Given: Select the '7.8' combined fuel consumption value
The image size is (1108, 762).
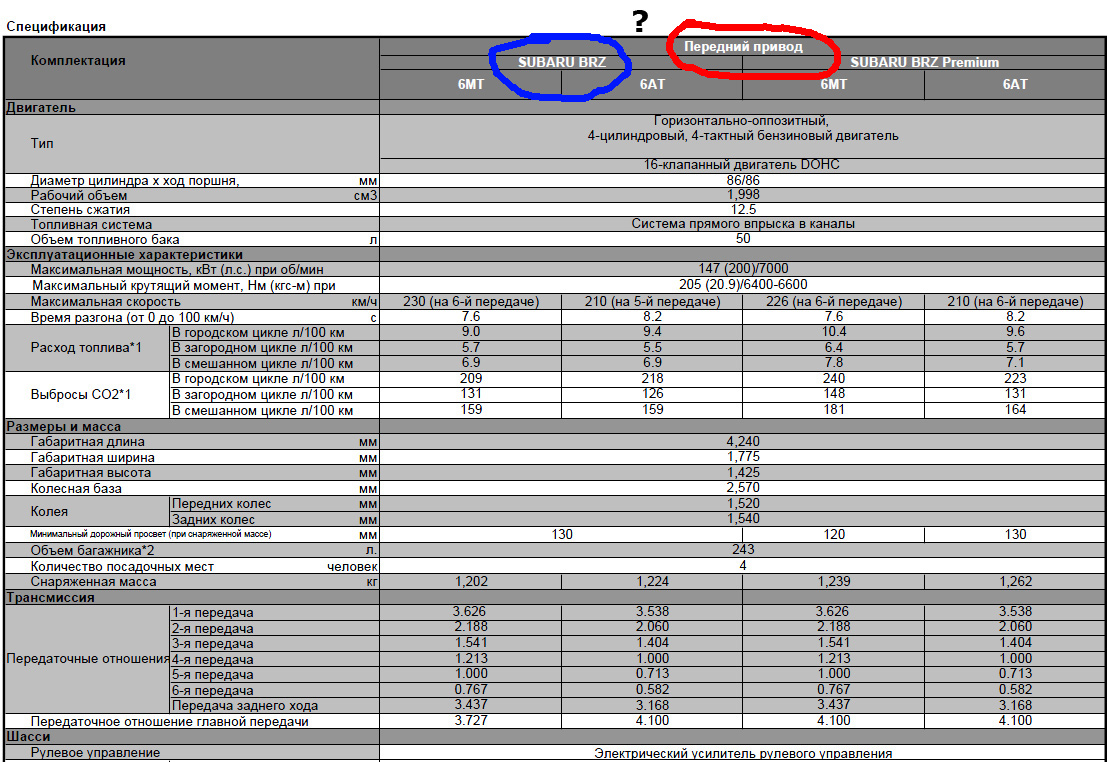Looking at the screenshot, I should coord(834,363).
